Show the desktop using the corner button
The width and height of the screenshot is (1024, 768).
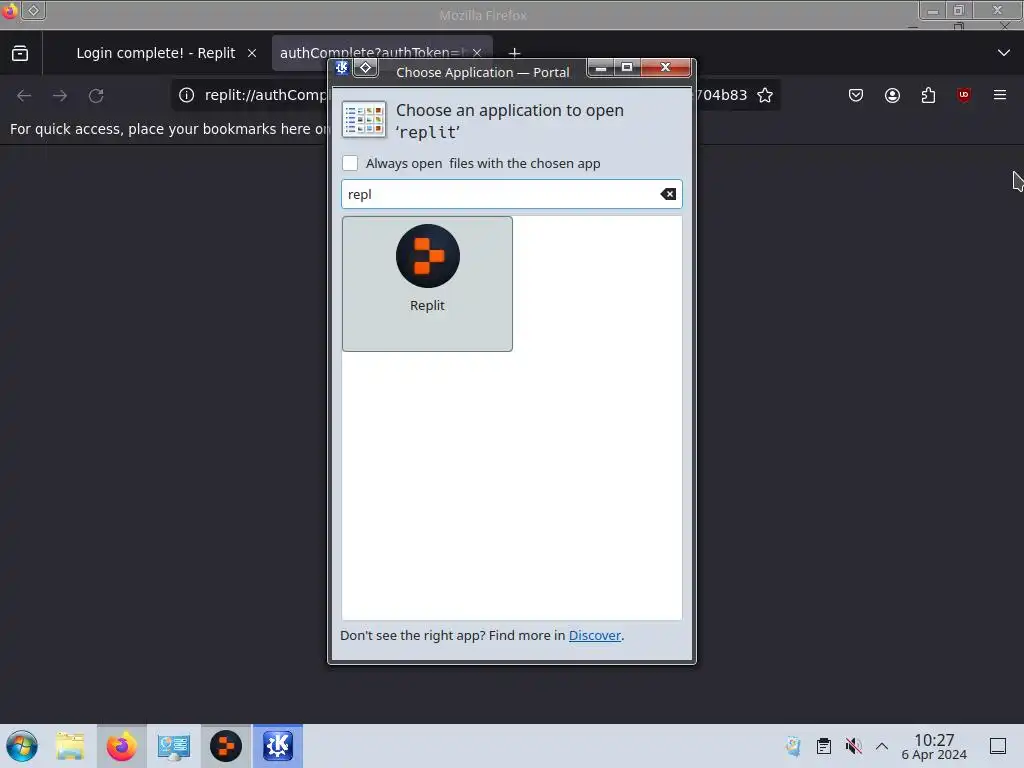(998, 746)
